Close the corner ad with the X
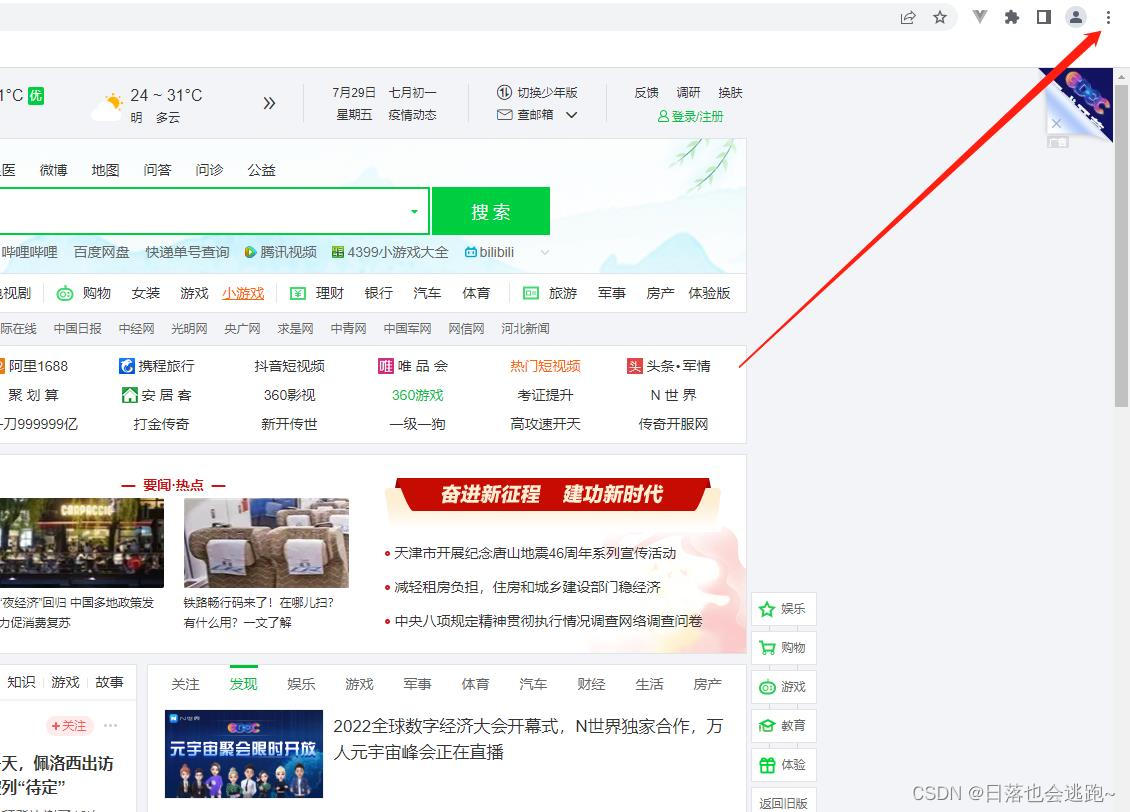This screenshot has height=812, width=1130. [1056, 123]
